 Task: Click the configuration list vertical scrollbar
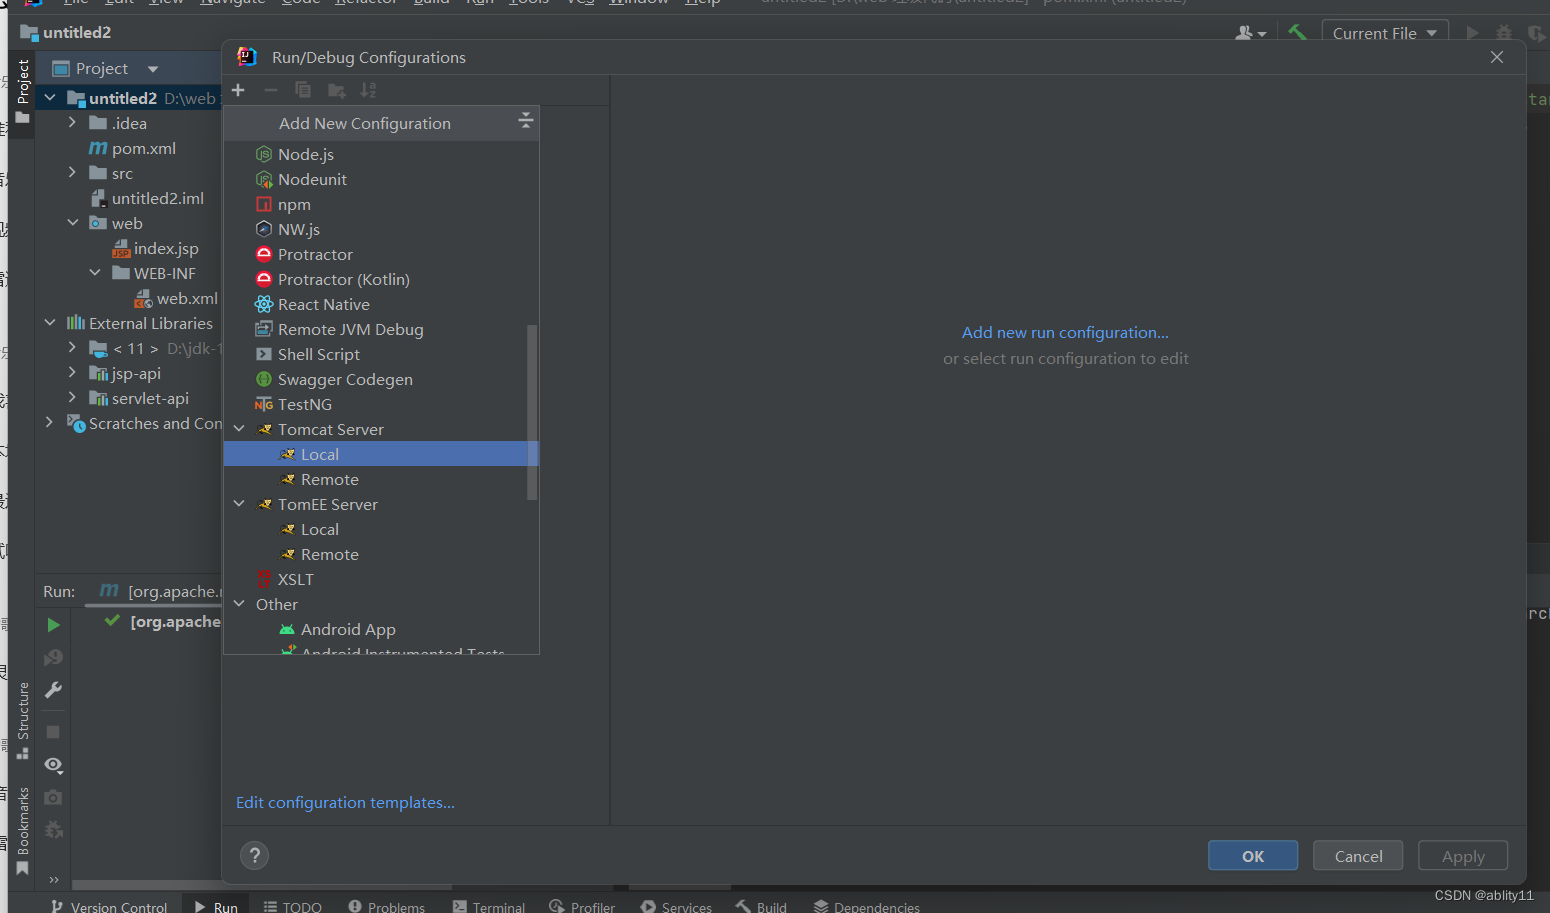[x=532, y=412]
